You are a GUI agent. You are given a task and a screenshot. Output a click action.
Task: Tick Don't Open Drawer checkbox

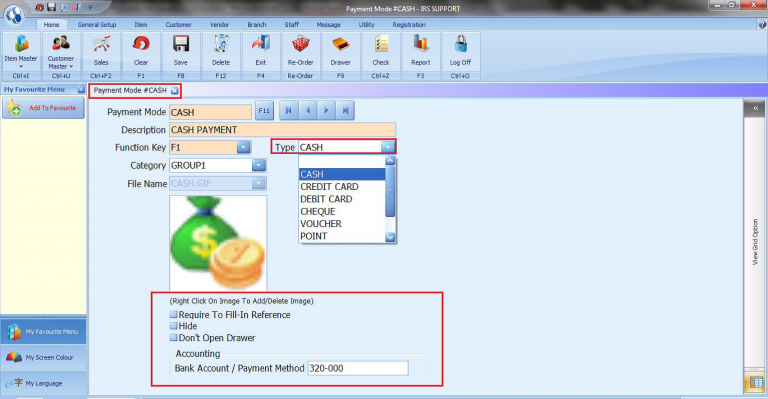coord(173,337)
